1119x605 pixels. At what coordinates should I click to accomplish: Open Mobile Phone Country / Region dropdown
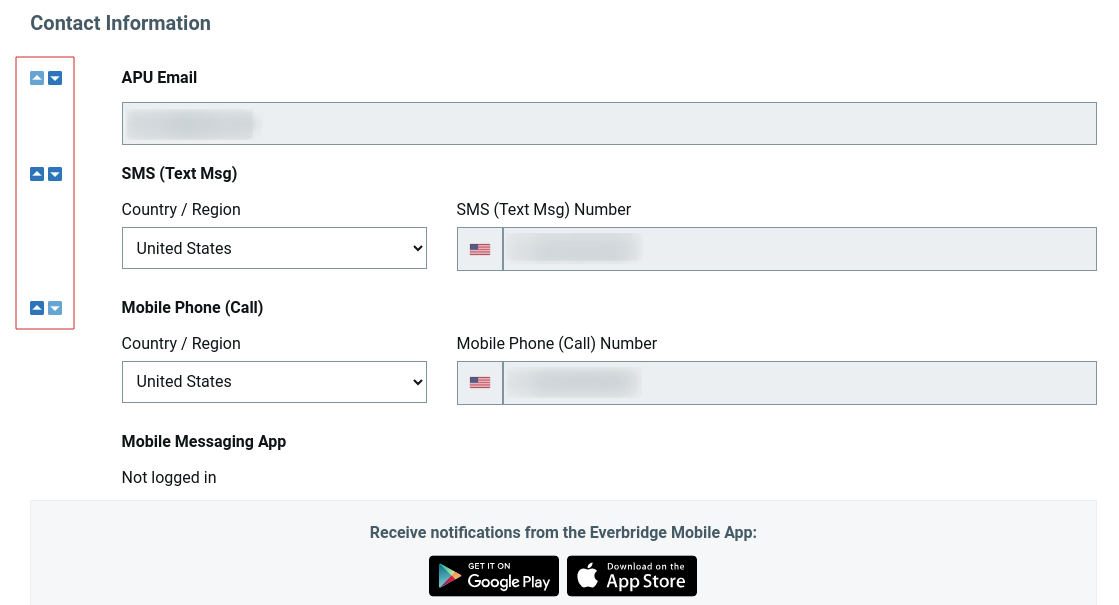[x=274, y=382]
